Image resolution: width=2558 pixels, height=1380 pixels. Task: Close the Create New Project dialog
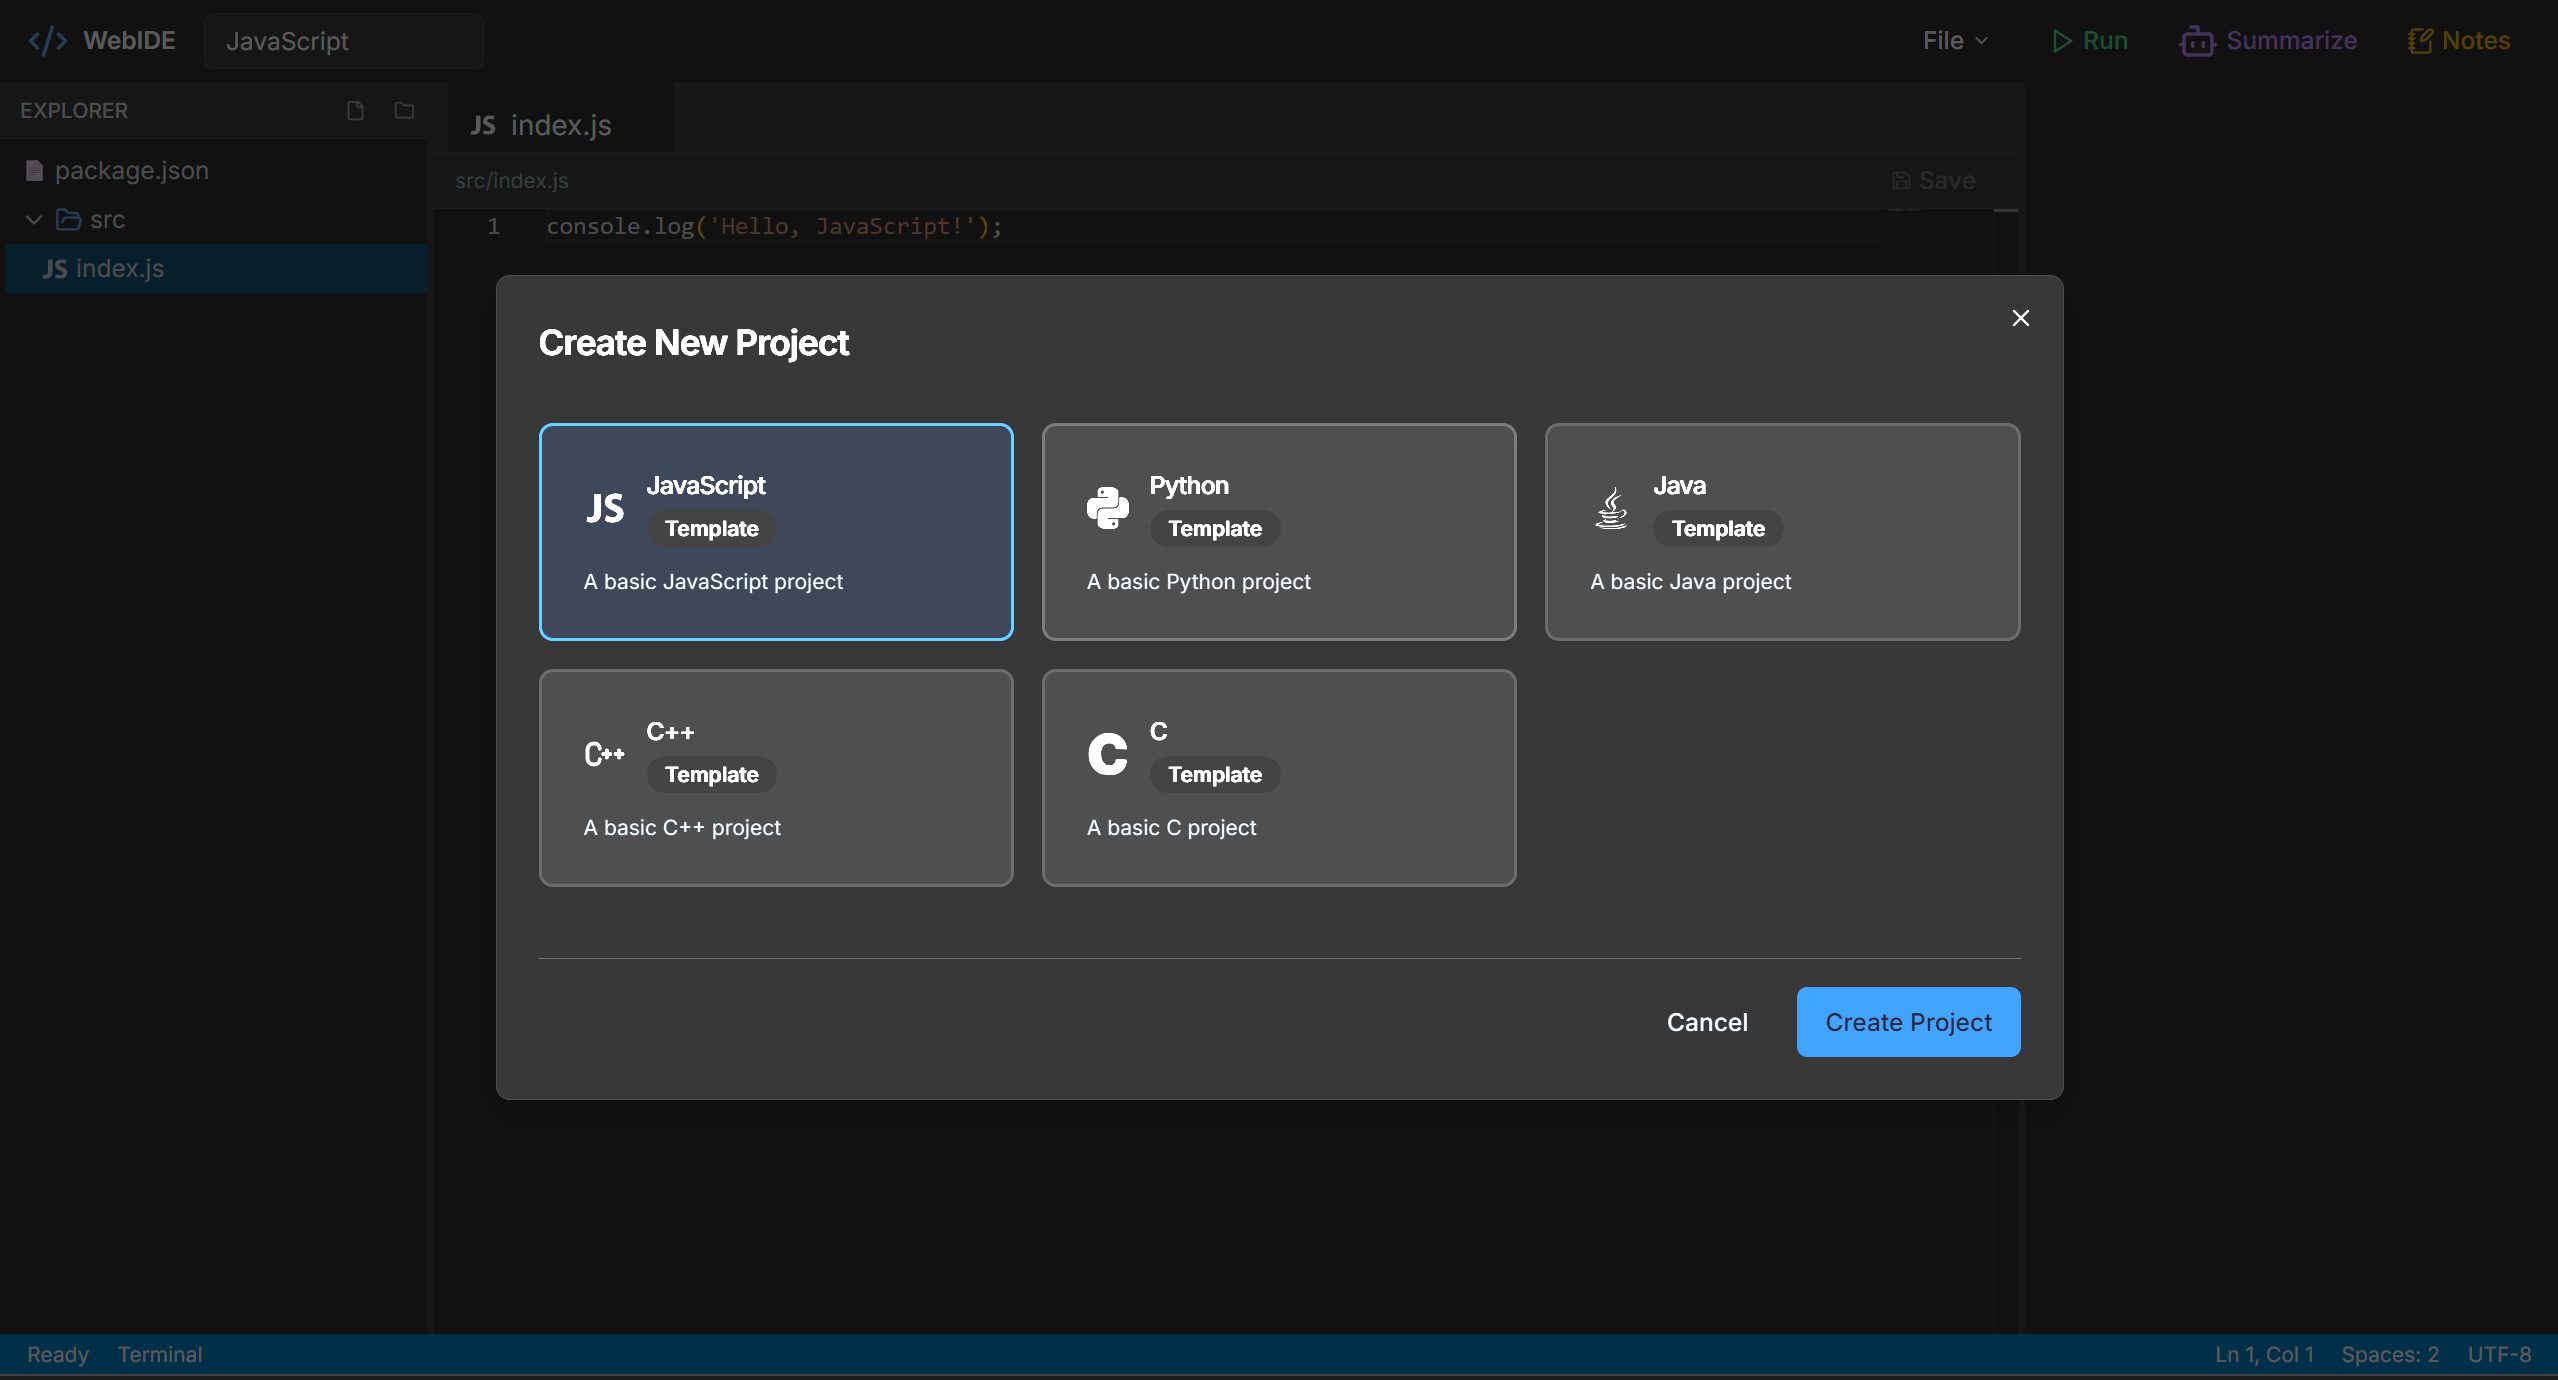tap(2020, 318)
